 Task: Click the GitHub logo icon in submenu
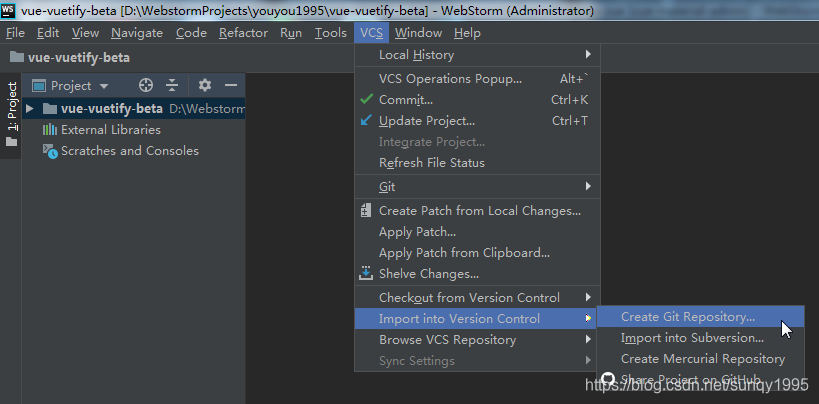(x=607, y=379)
